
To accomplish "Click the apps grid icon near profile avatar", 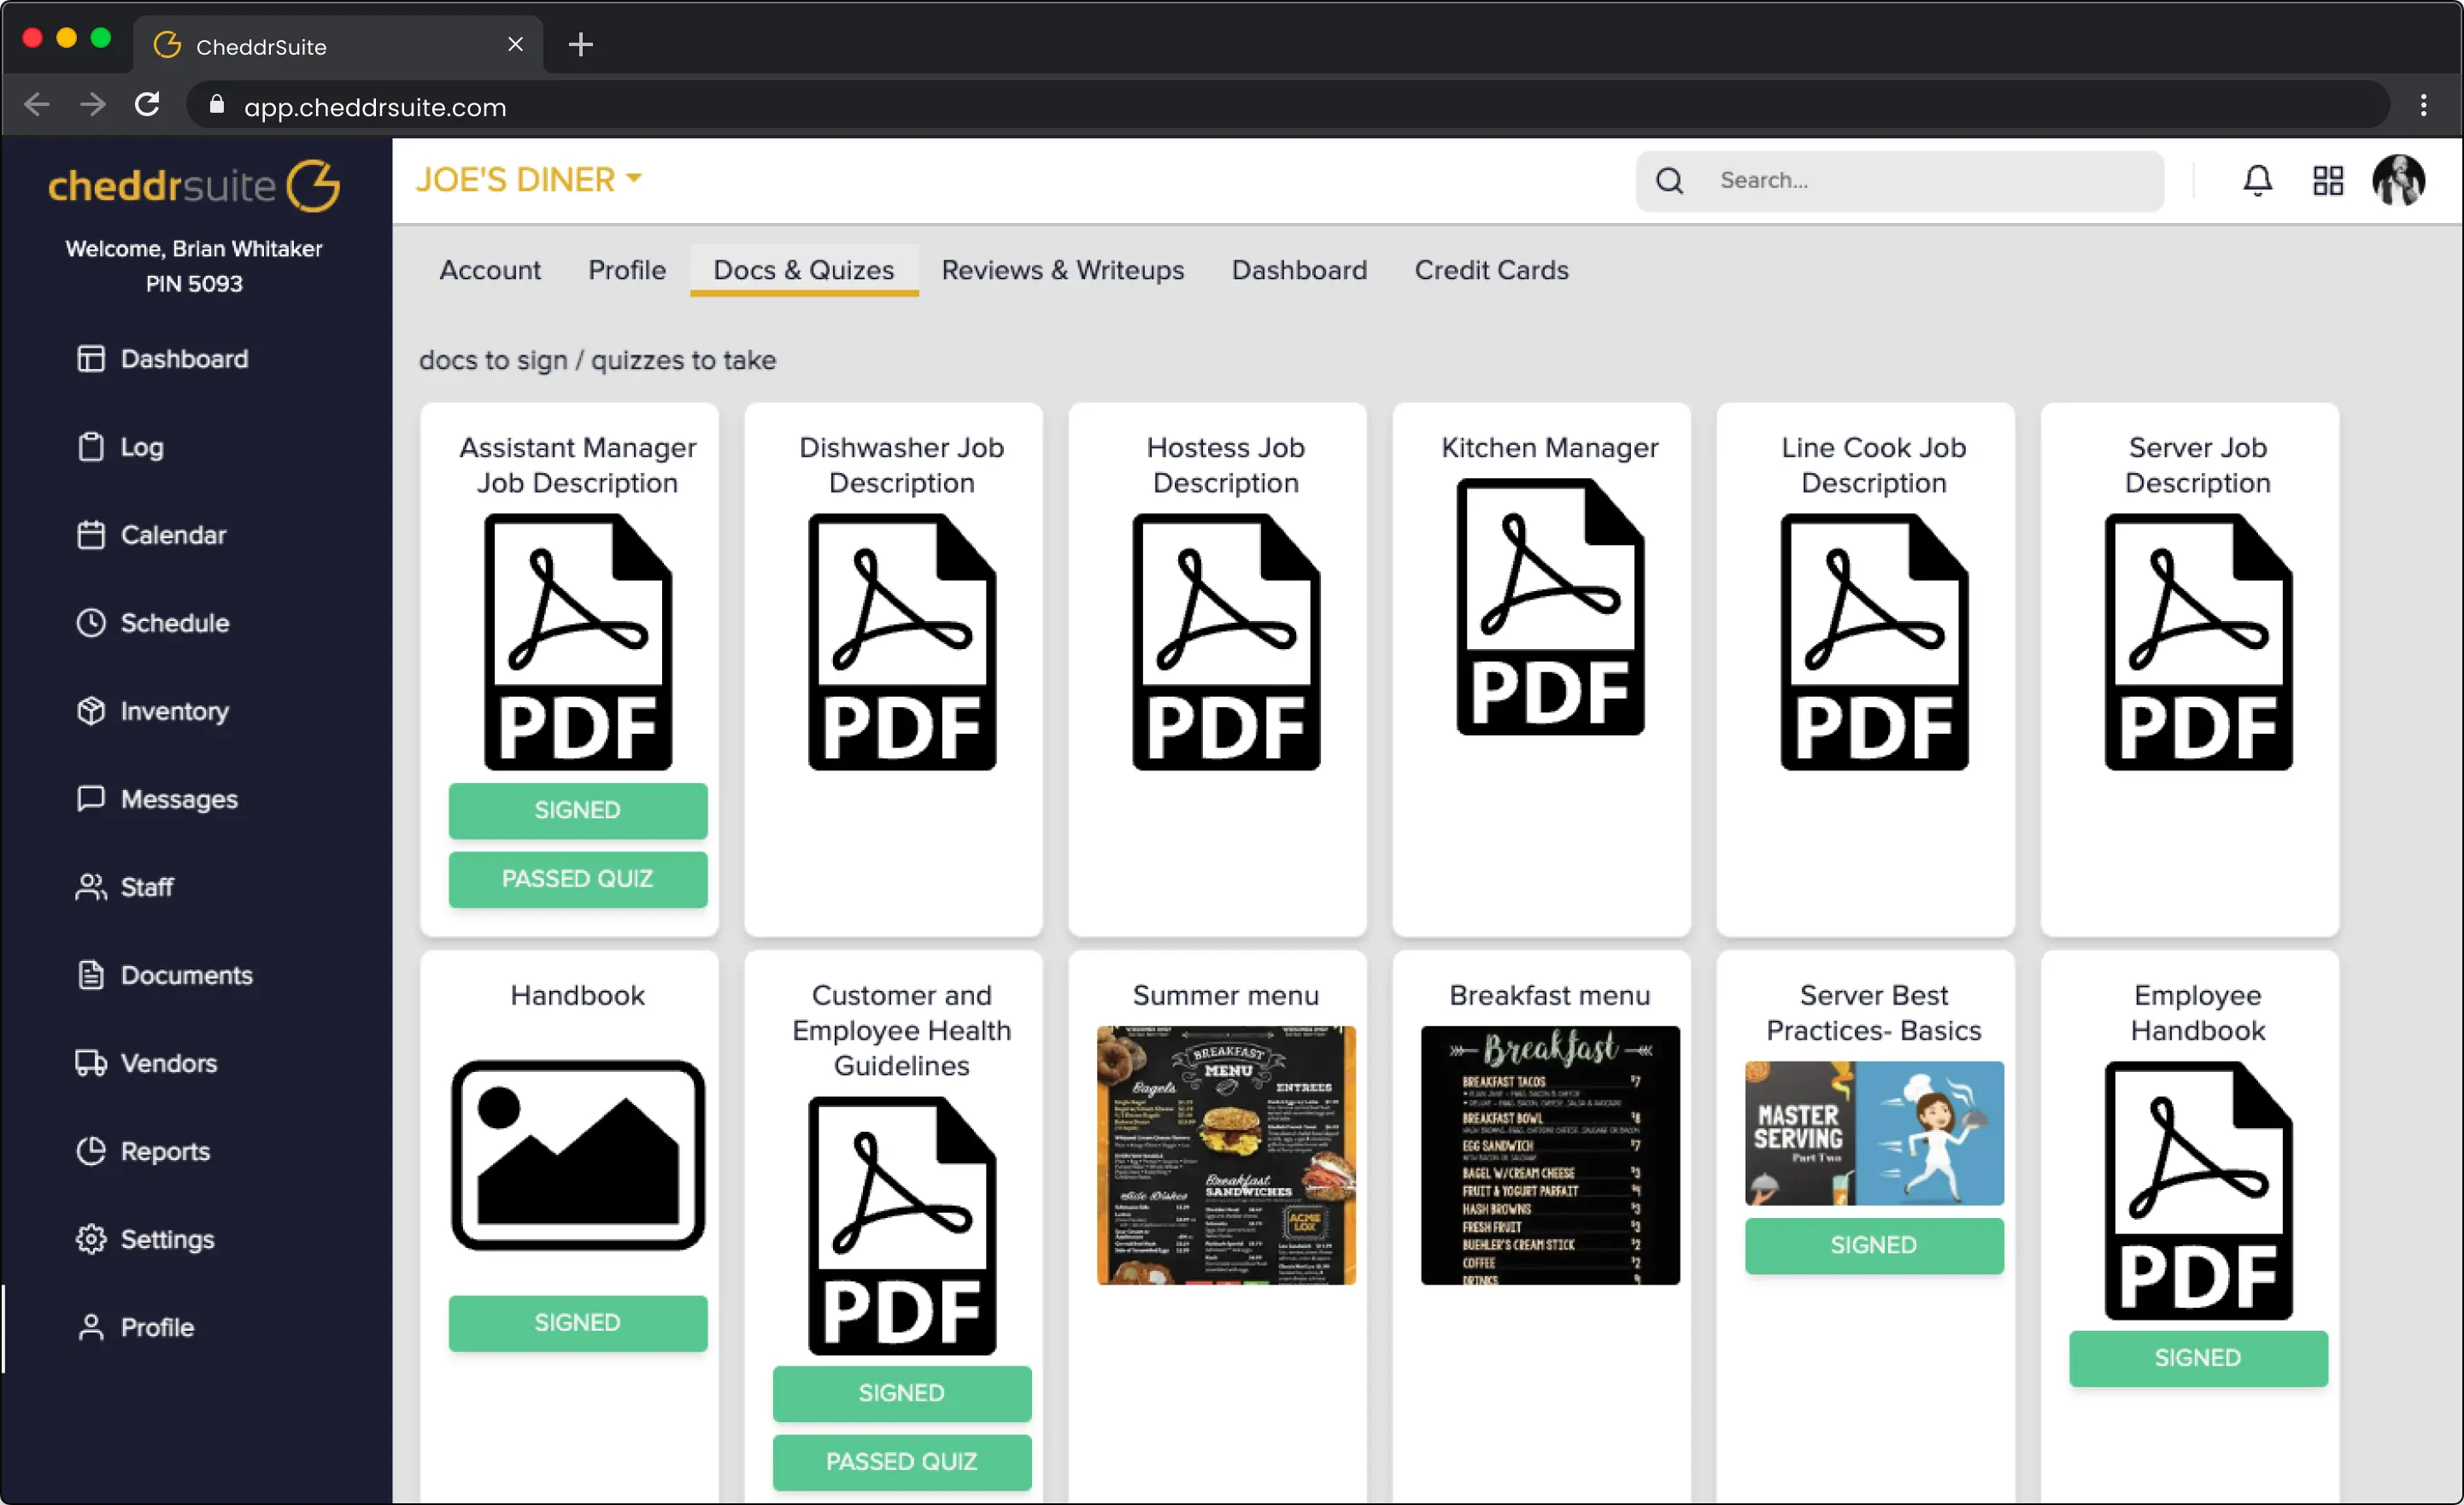I will pyautogui.click(x=2328, y=180).
